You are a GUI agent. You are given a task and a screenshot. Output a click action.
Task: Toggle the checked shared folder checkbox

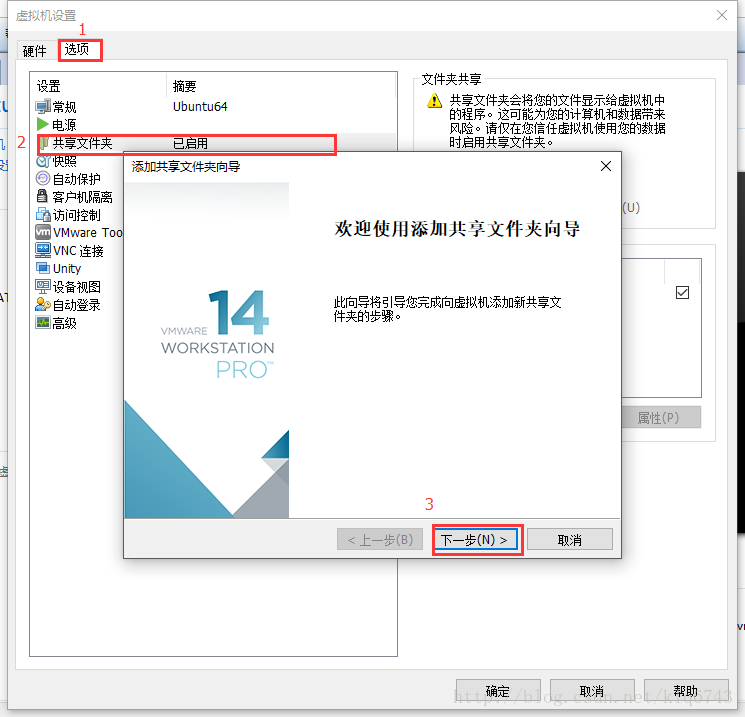(x=683, y=293)
